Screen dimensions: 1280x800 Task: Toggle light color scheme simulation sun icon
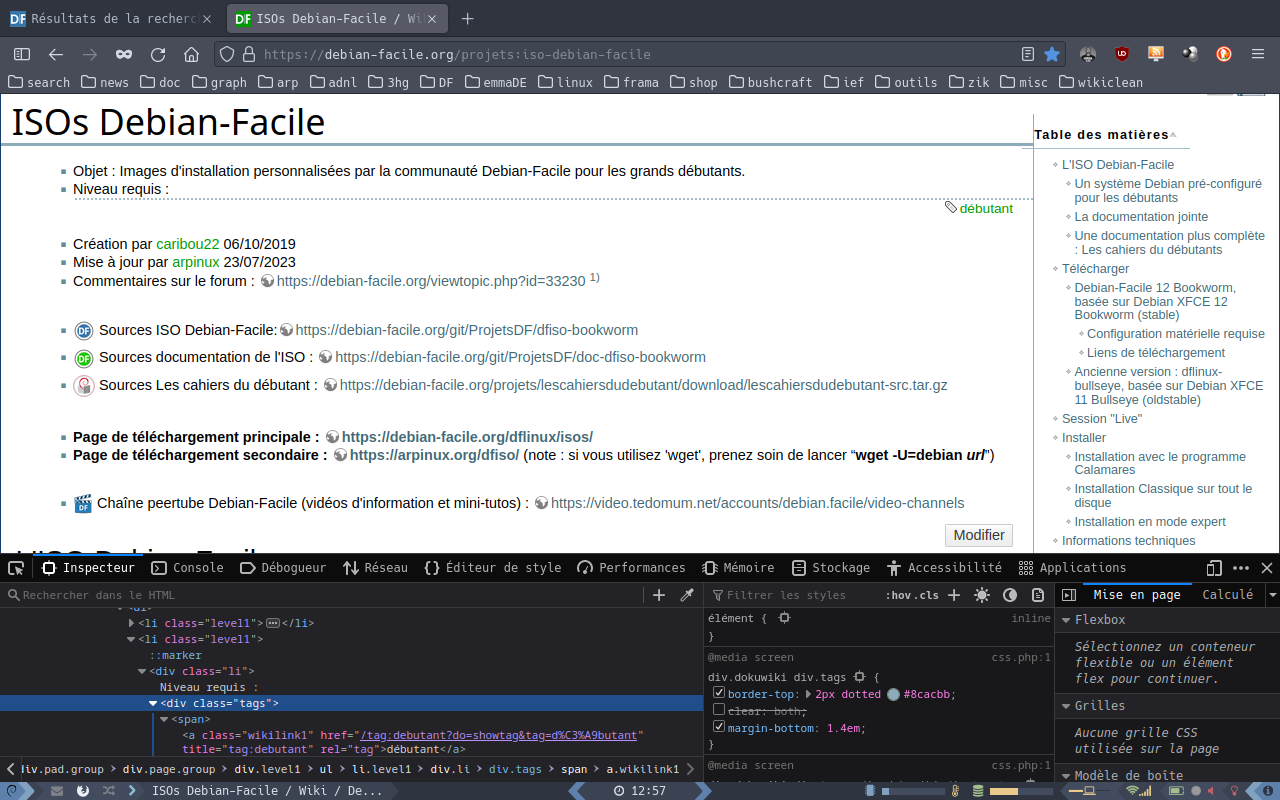[982, 595]
